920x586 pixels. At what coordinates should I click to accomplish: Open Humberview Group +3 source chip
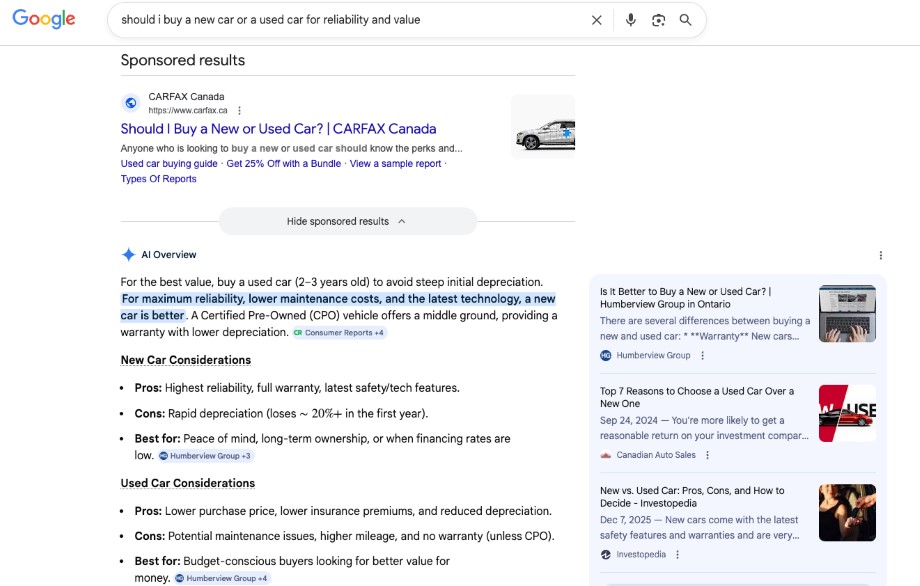(x=205, y=456)
